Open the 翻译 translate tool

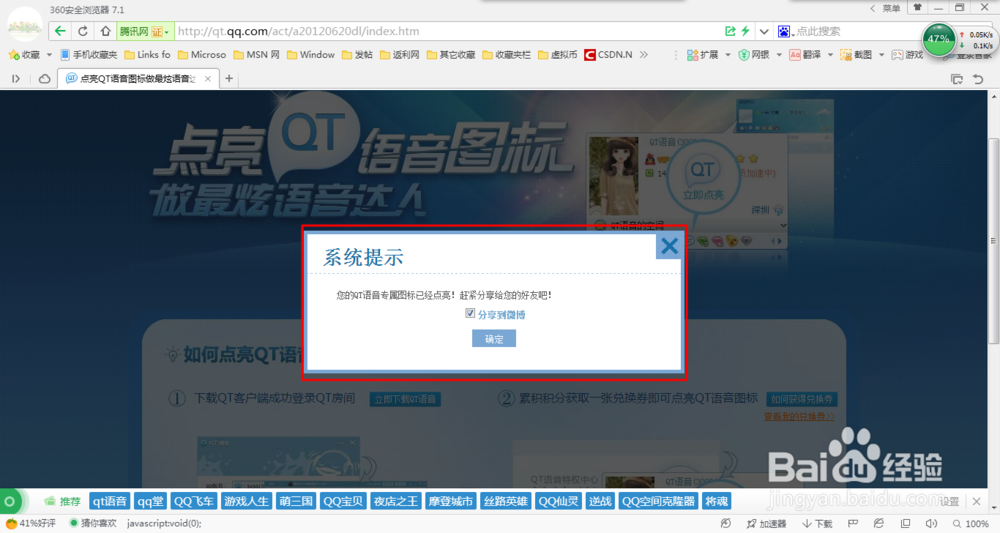(x=805, y=55)
